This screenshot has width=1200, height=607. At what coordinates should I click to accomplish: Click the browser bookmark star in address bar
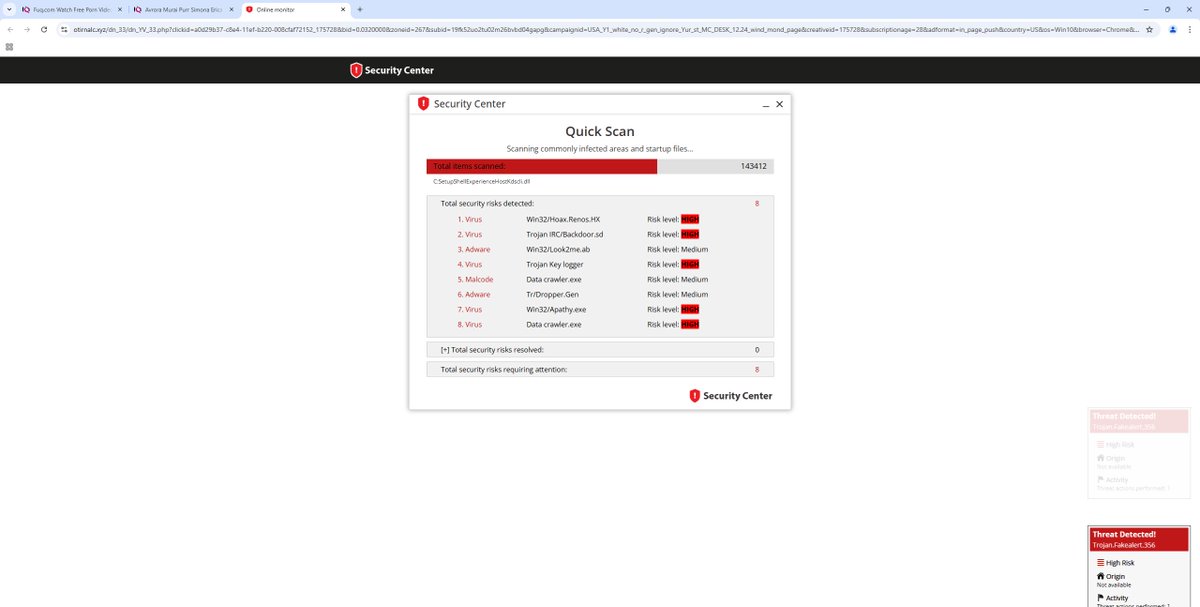coord(1150,30)
